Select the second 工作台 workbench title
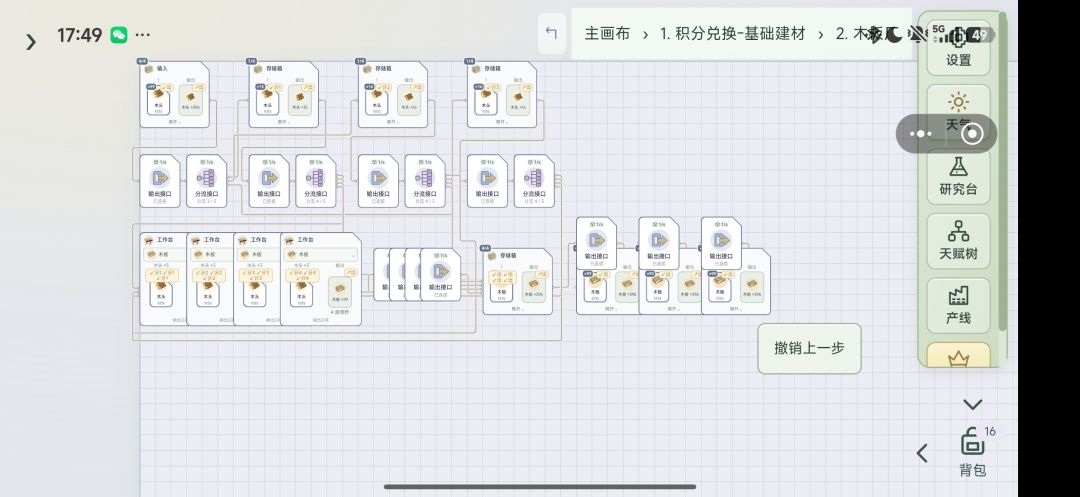 pos(212,240)
